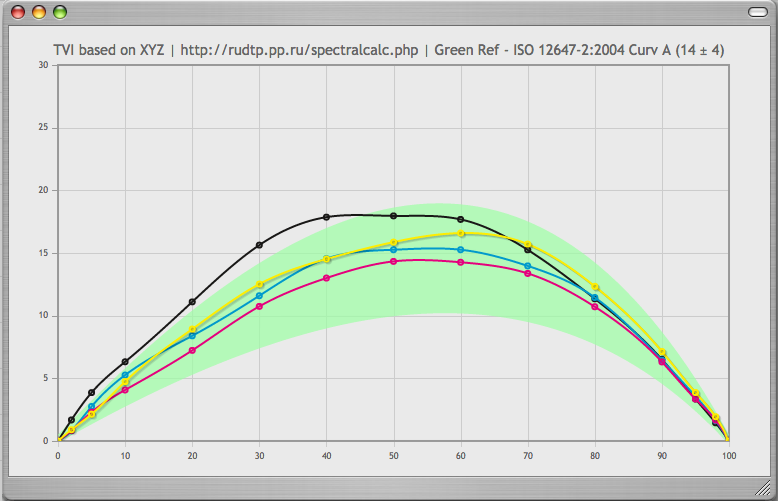
Task: Select magenta curve data point at 20
Action: pyautogui.click(x=192, y=350)
